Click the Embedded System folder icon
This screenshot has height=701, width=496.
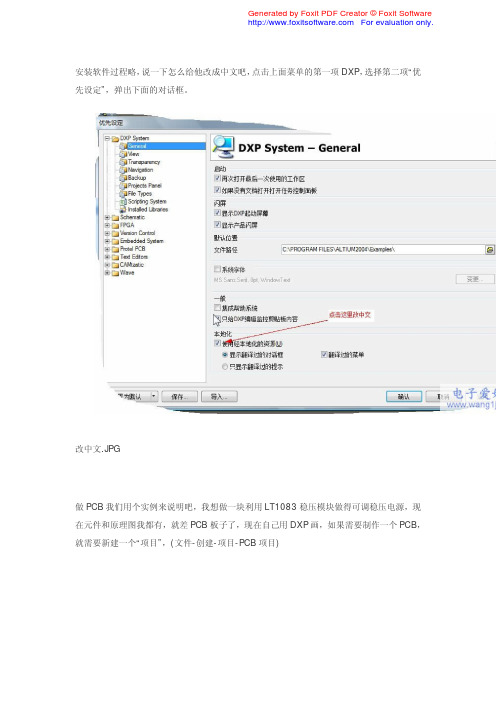click(x=115, y=241)
